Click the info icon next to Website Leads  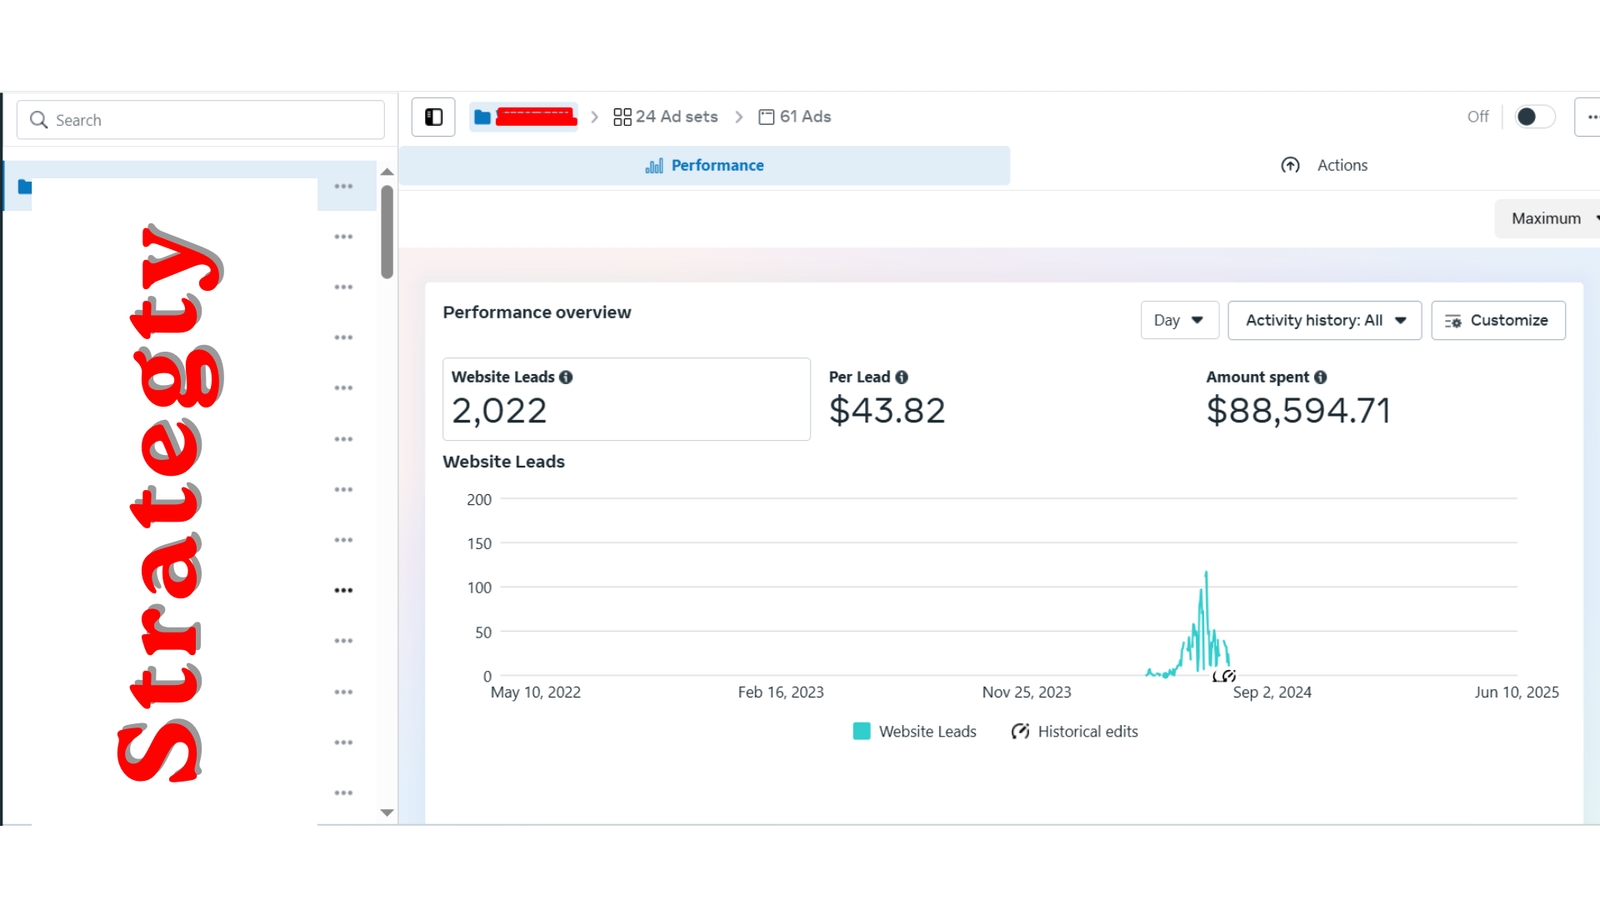click(566, 377)
